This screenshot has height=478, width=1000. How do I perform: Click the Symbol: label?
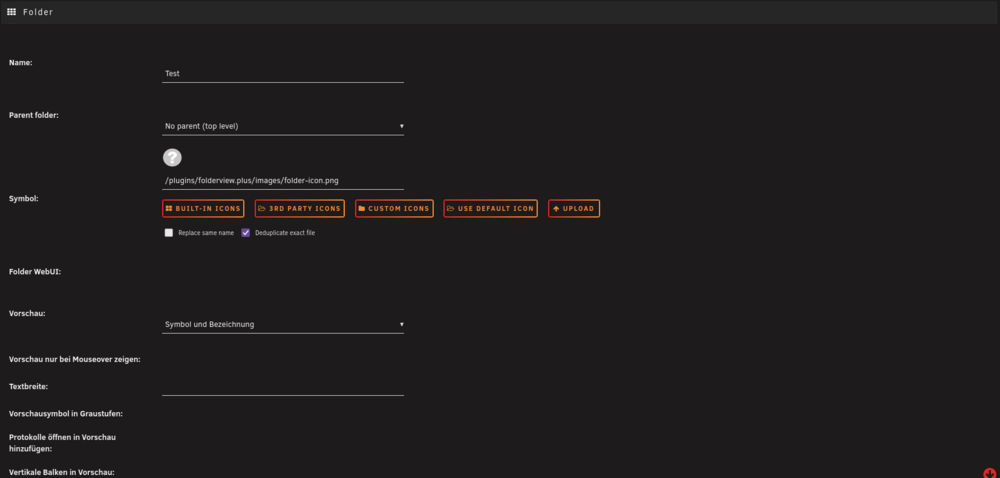point(24,198)
